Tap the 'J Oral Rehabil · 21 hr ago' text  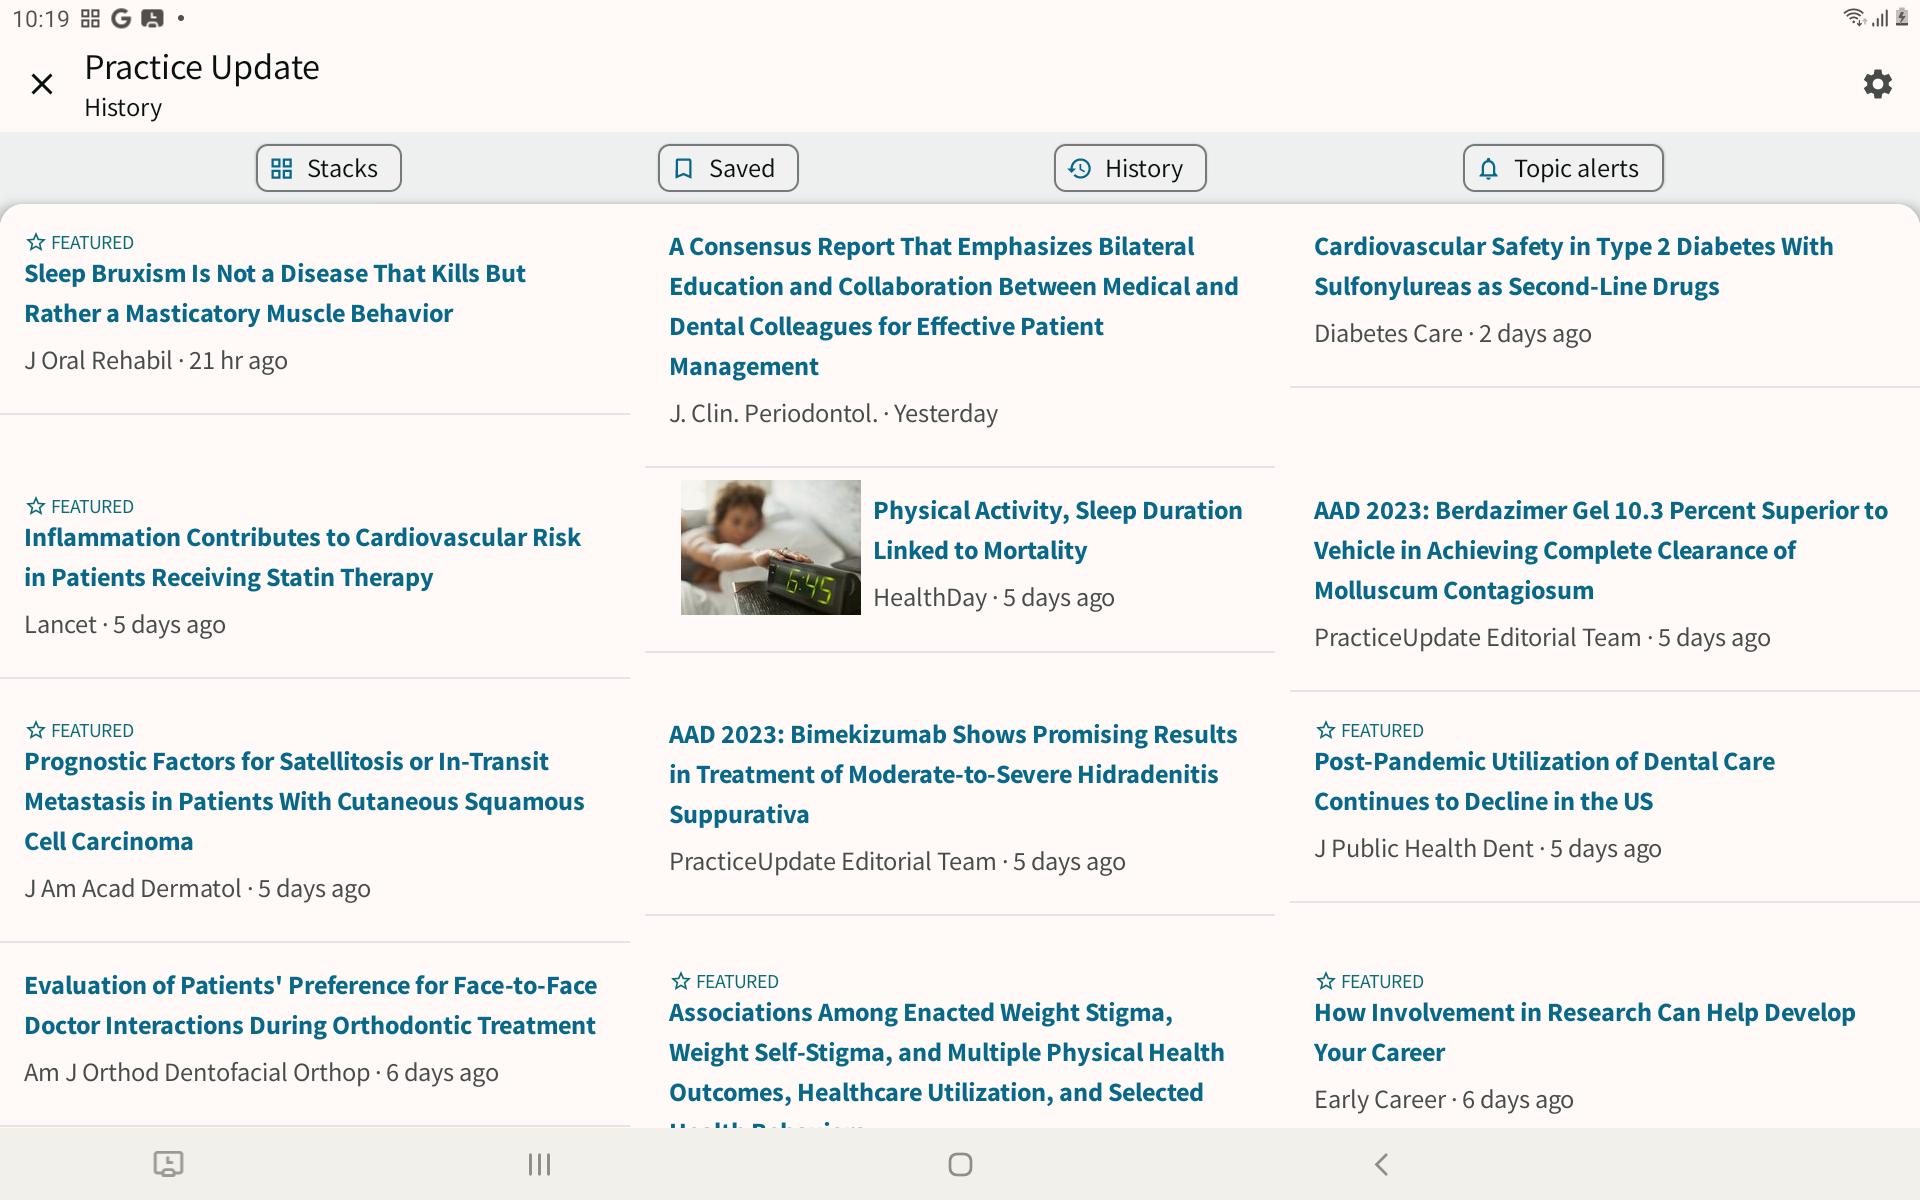coord(156,360)
